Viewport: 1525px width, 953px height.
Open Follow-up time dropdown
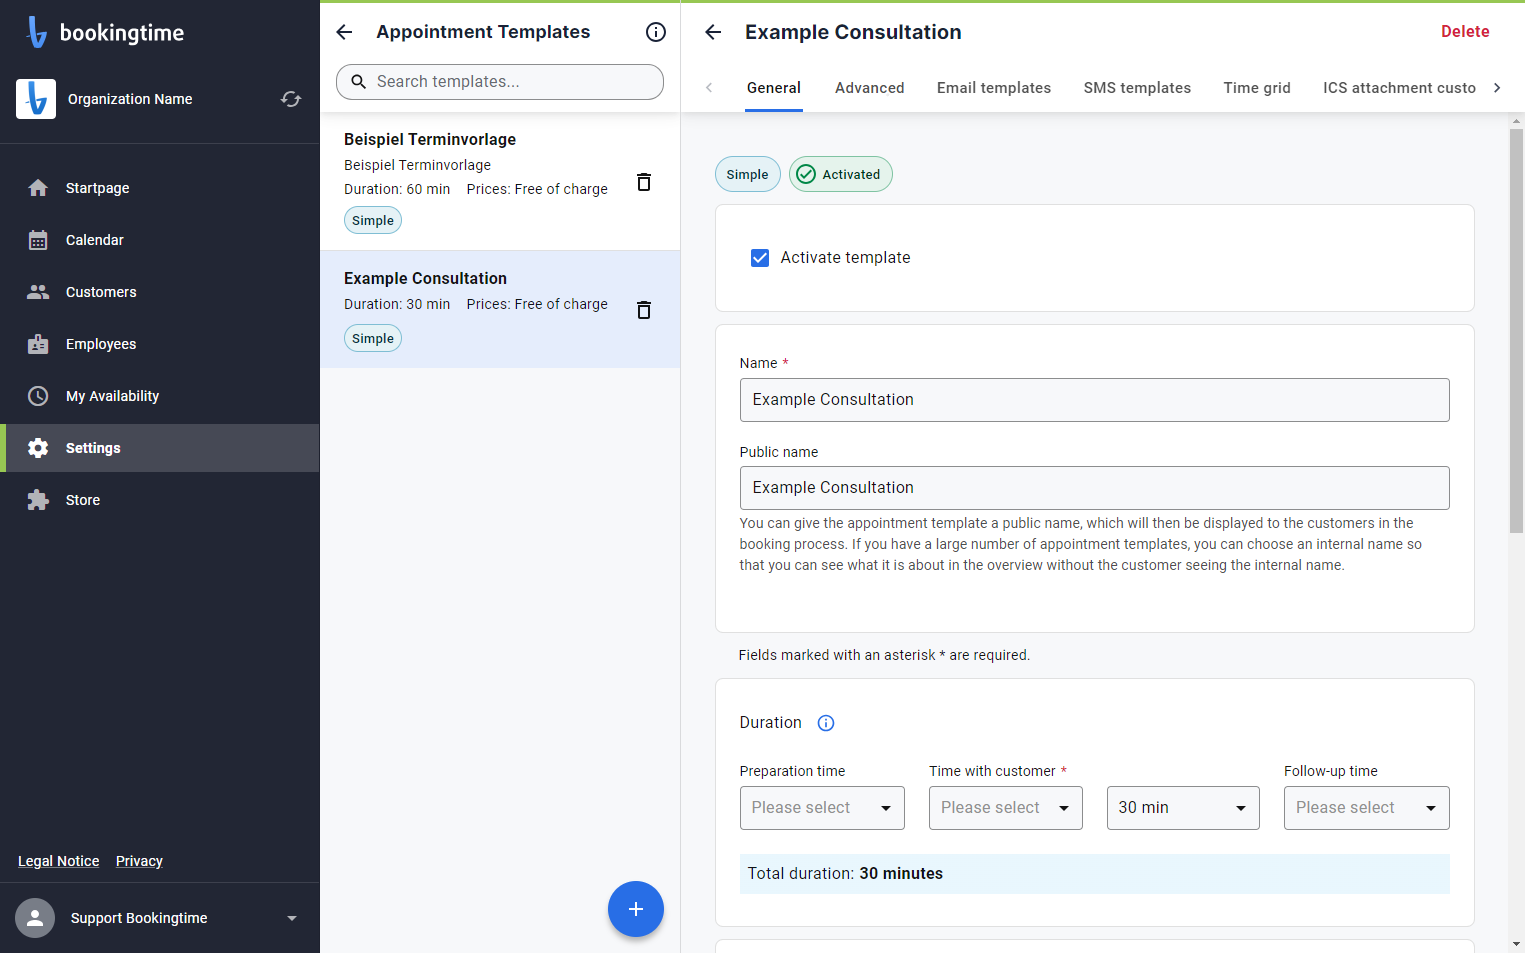pyautogui.click(x=1367, y=808)
